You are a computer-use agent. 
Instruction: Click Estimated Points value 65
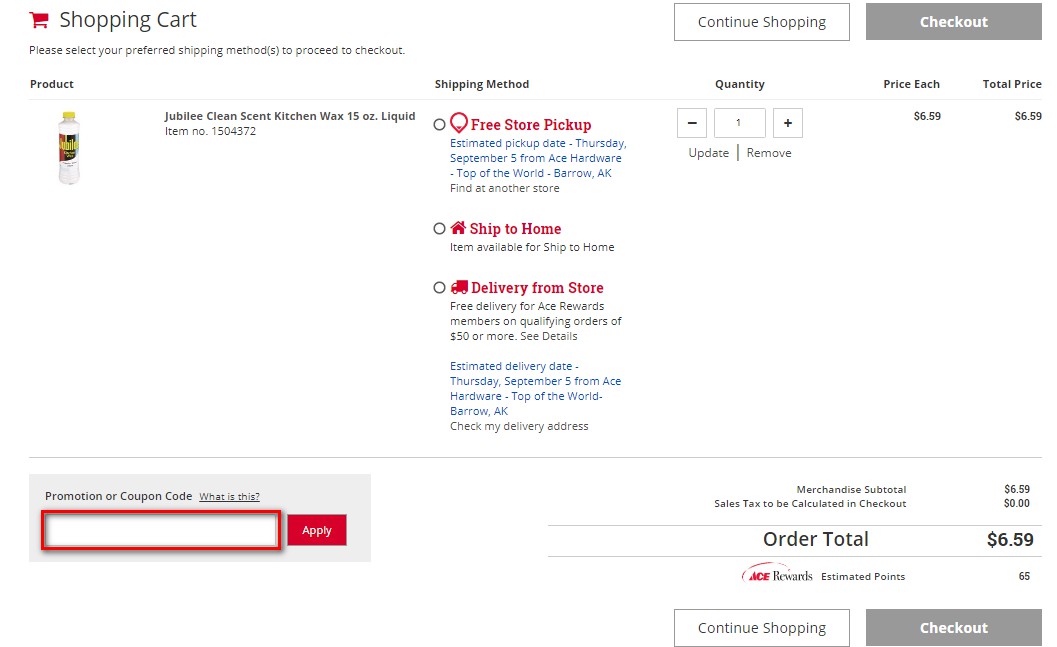click(x=1024, y=576)
